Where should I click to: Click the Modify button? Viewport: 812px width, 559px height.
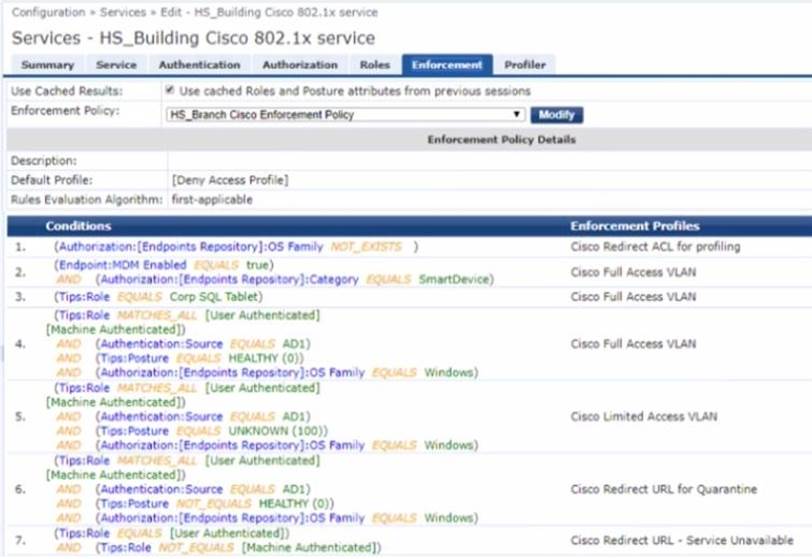tap(557, 114)
